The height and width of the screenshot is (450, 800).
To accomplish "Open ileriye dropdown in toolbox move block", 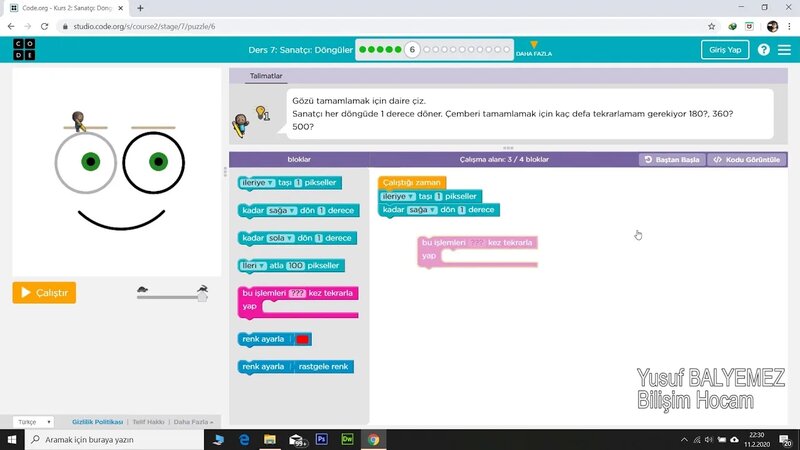I will coord(258,183).
